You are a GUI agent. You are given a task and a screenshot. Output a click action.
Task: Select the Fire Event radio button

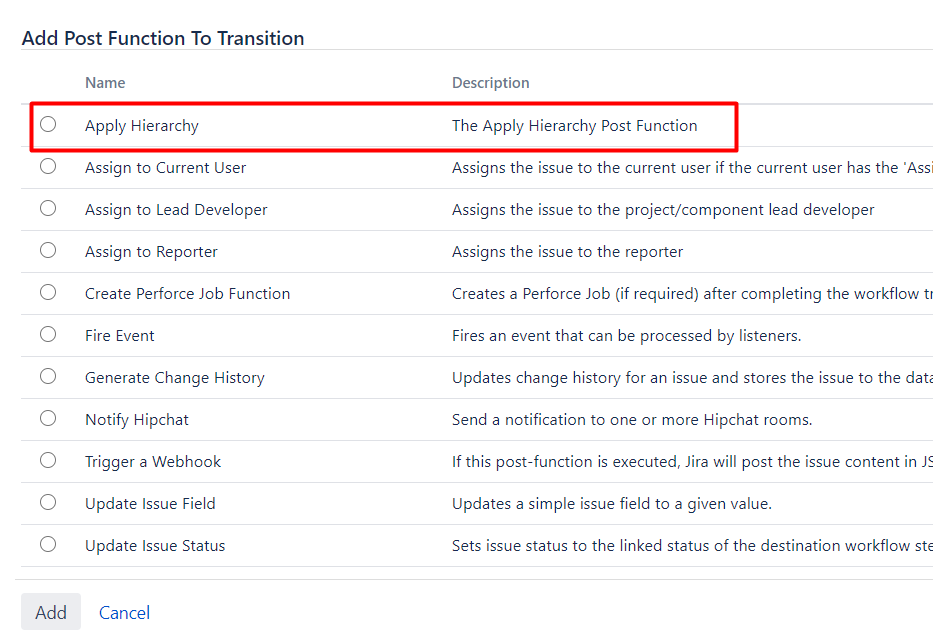pyautogui.click(x=48, y=335)
